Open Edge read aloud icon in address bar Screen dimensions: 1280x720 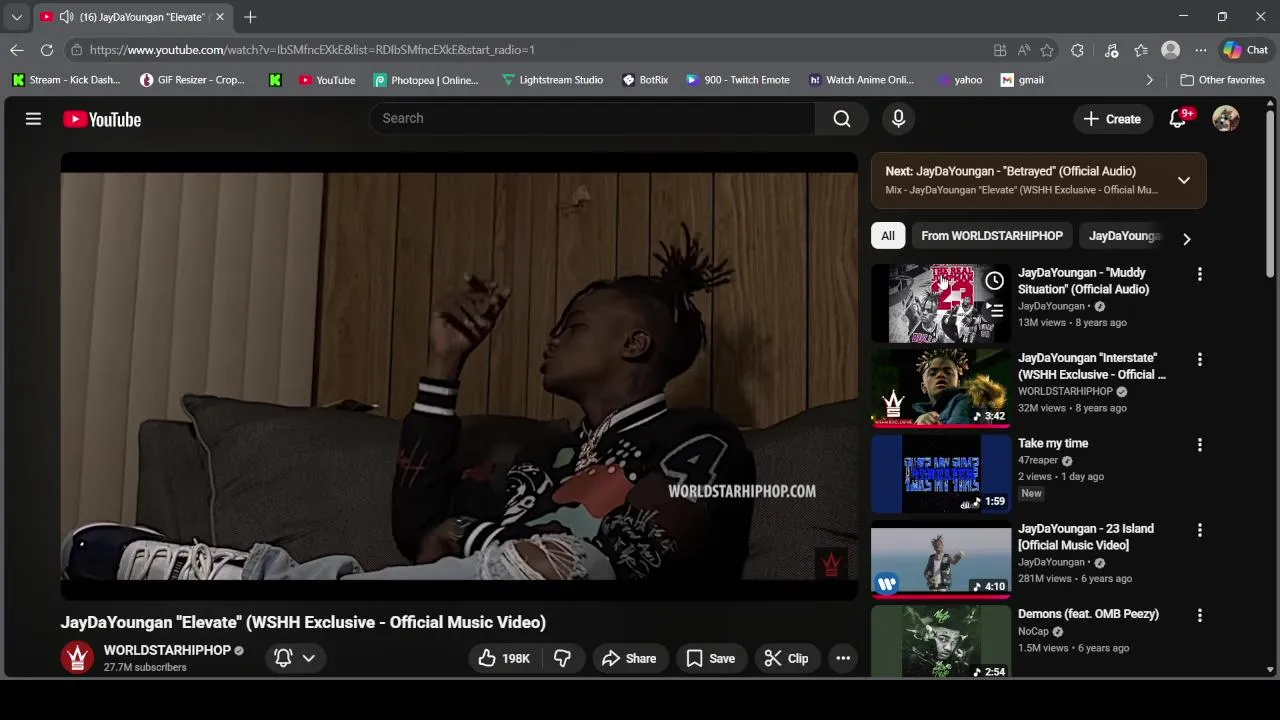(x=1024, y=50)
